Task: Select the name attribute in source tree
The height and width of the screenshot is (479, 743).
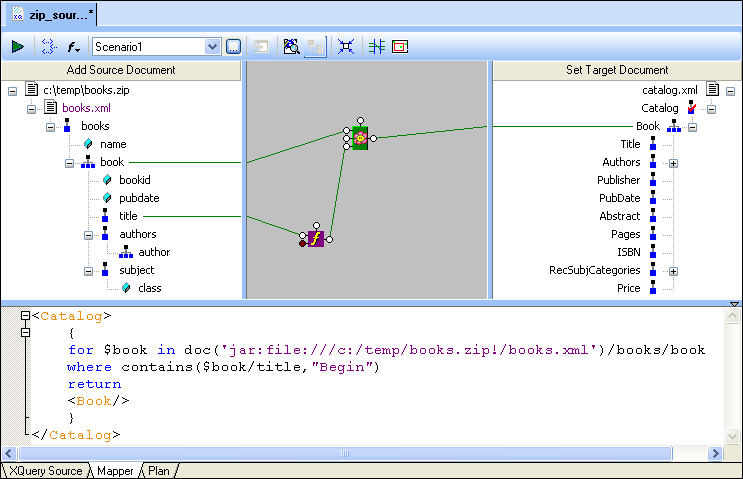Action: tap(113, 144)
